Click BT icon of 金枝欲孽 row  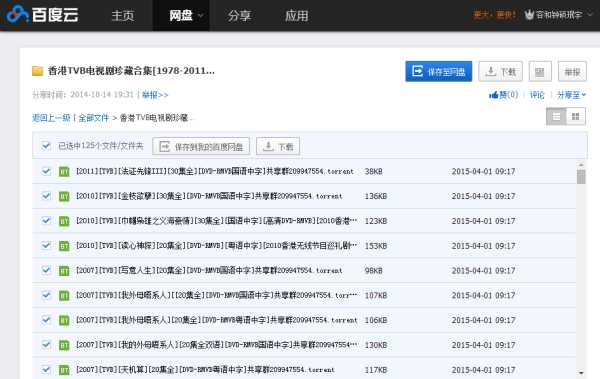coord(64,196)
